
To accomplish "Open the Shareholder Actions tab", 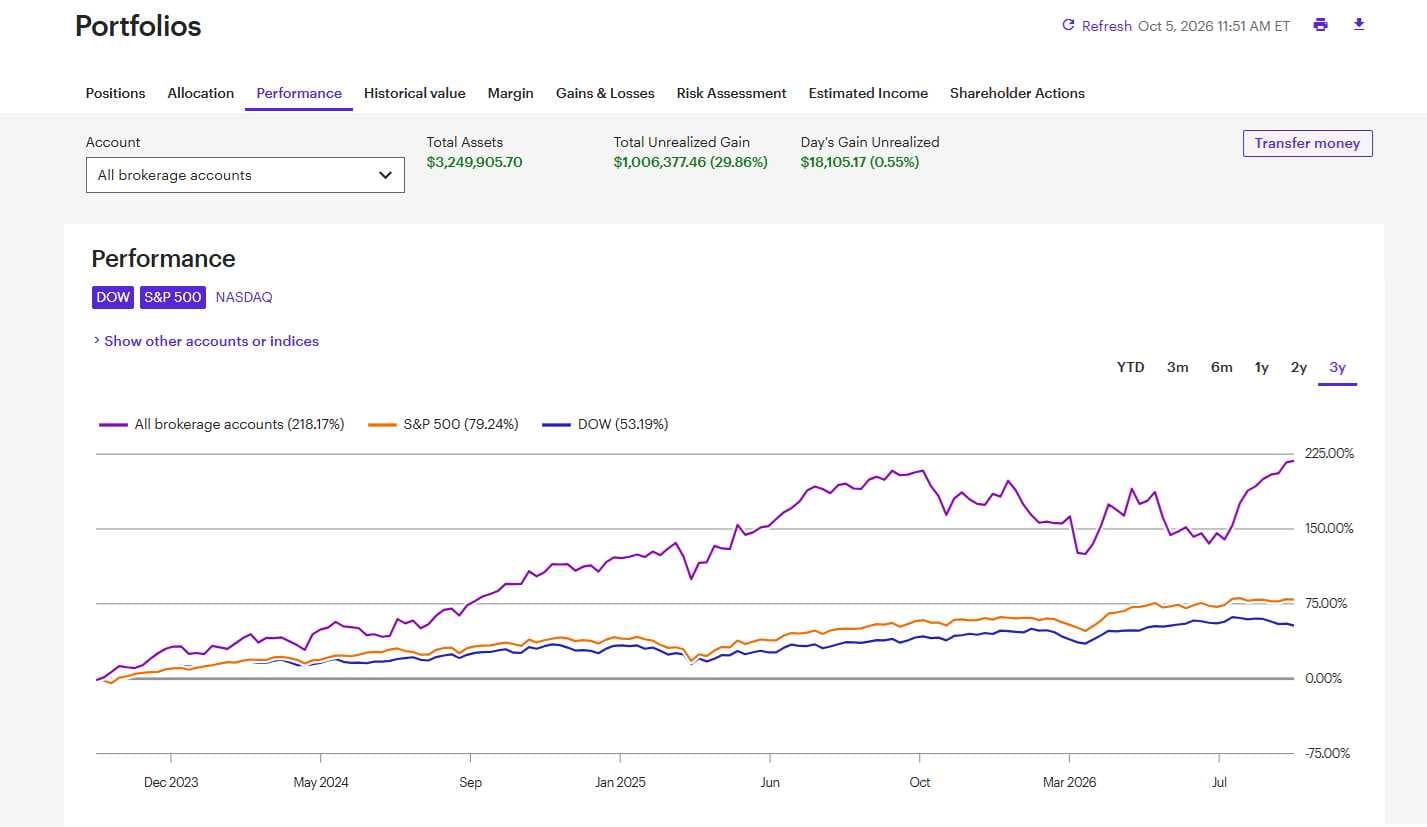I will coord(1017,93).
